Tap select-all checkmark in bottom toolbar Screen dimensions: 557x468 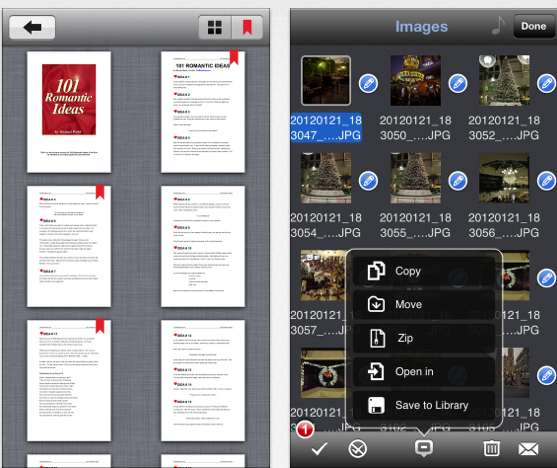[319, 449]
